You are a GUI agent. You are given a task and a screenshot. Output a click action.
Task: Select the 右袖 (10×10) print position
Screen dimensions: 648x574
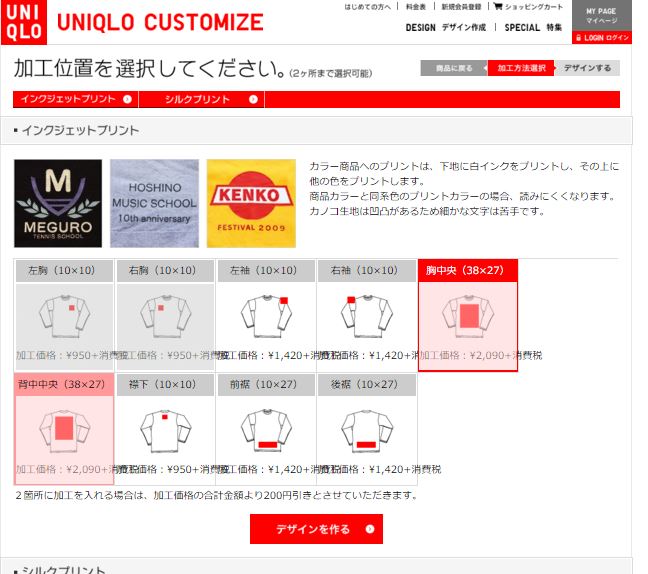[x=367, y=314]
